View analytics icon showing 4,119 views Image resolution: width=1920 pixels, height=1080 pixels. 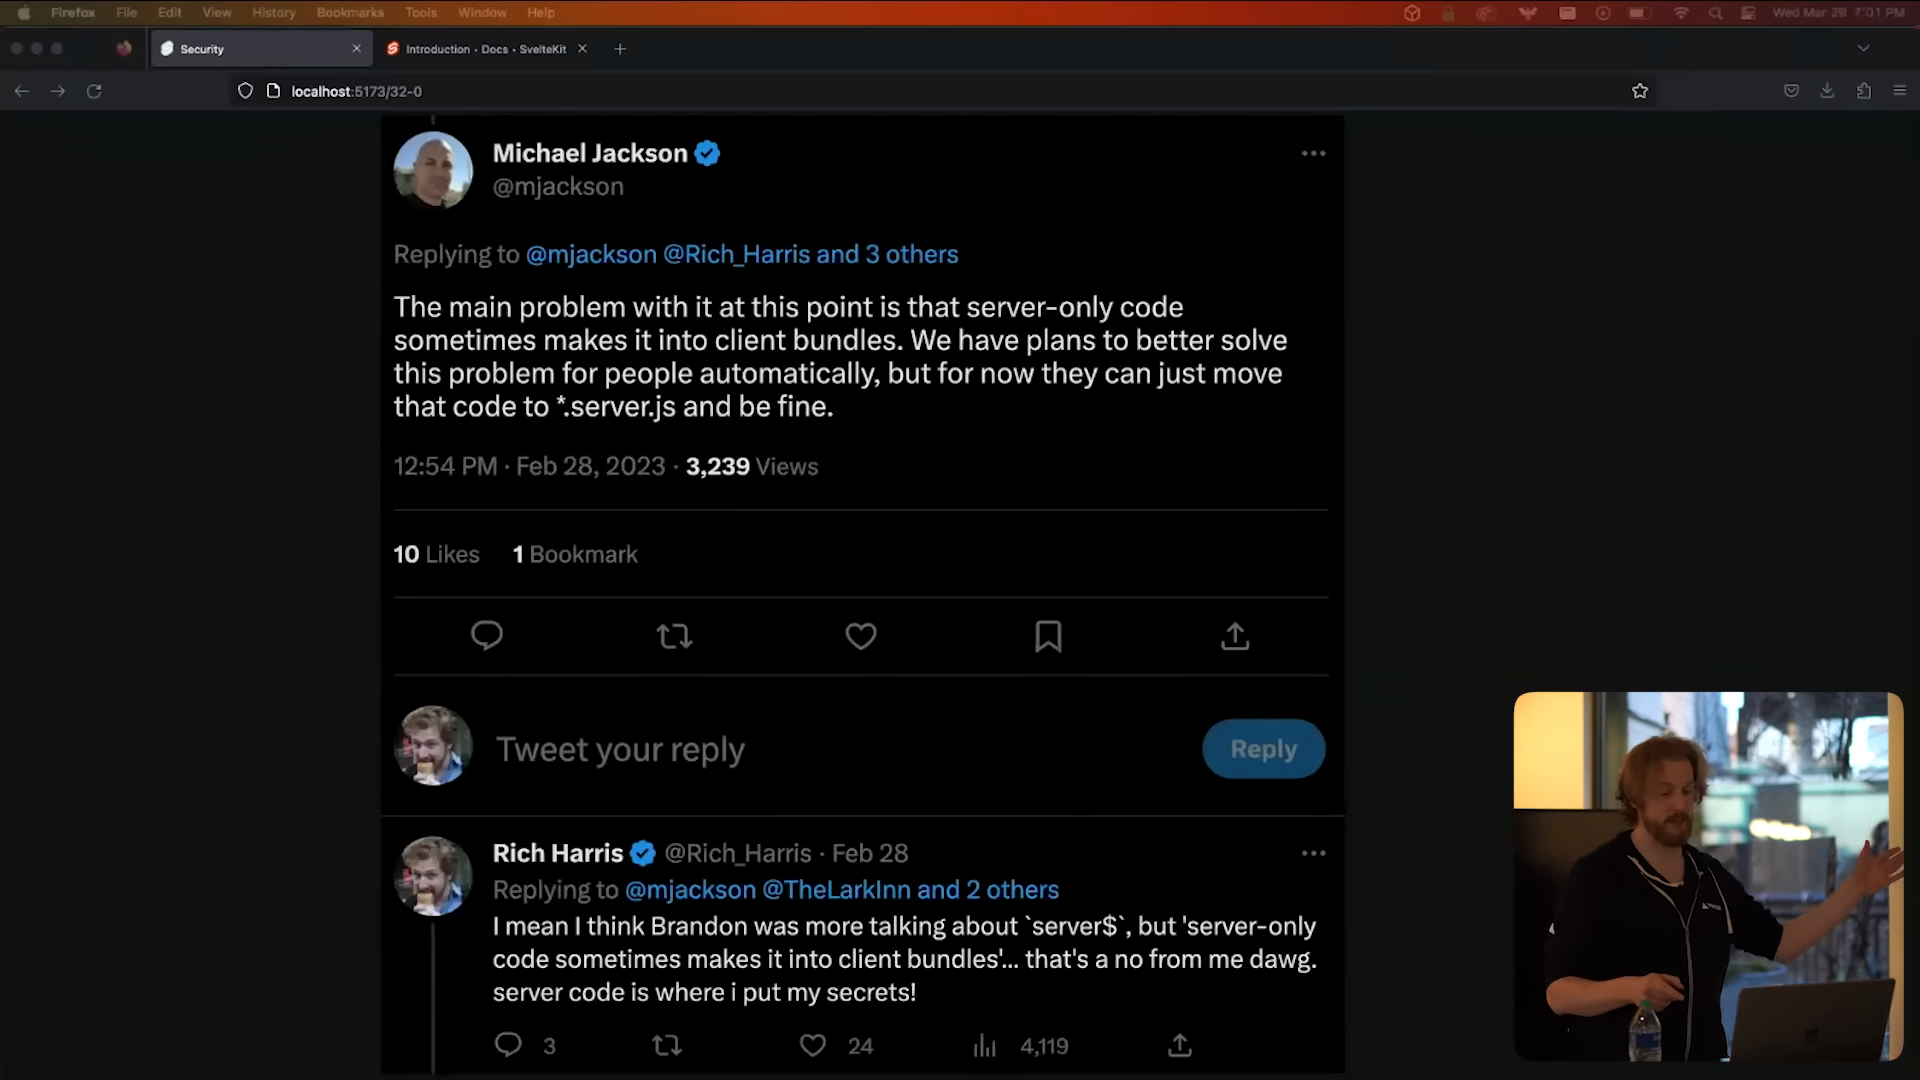pyautogui.click(x=985, y=1046)
